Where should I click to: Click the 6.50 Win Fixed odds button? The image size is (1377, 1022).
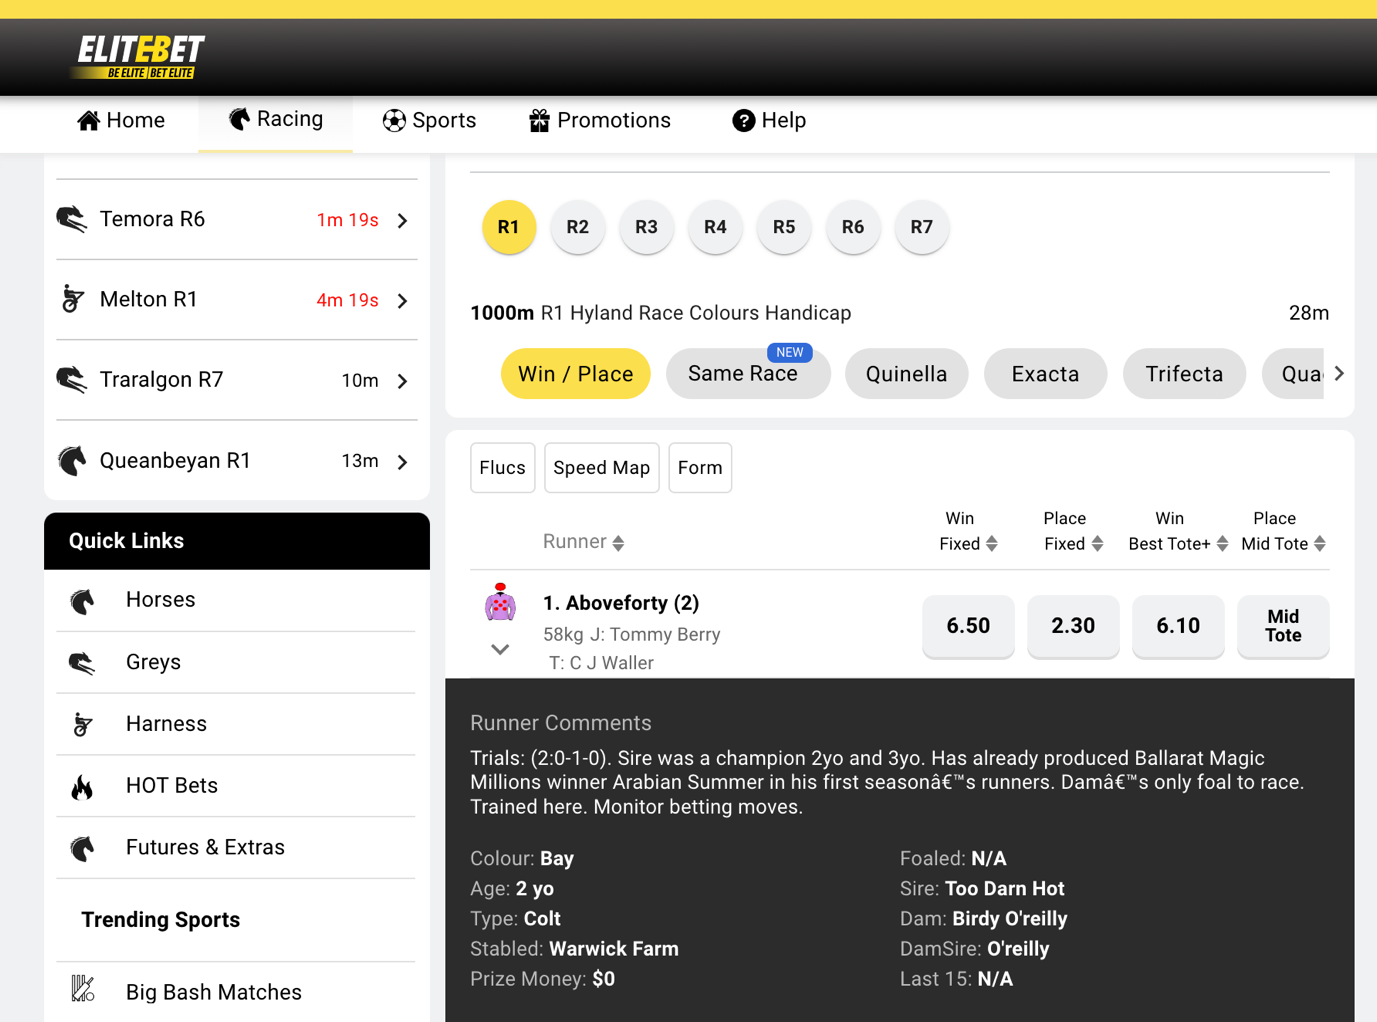click(967, 626)
